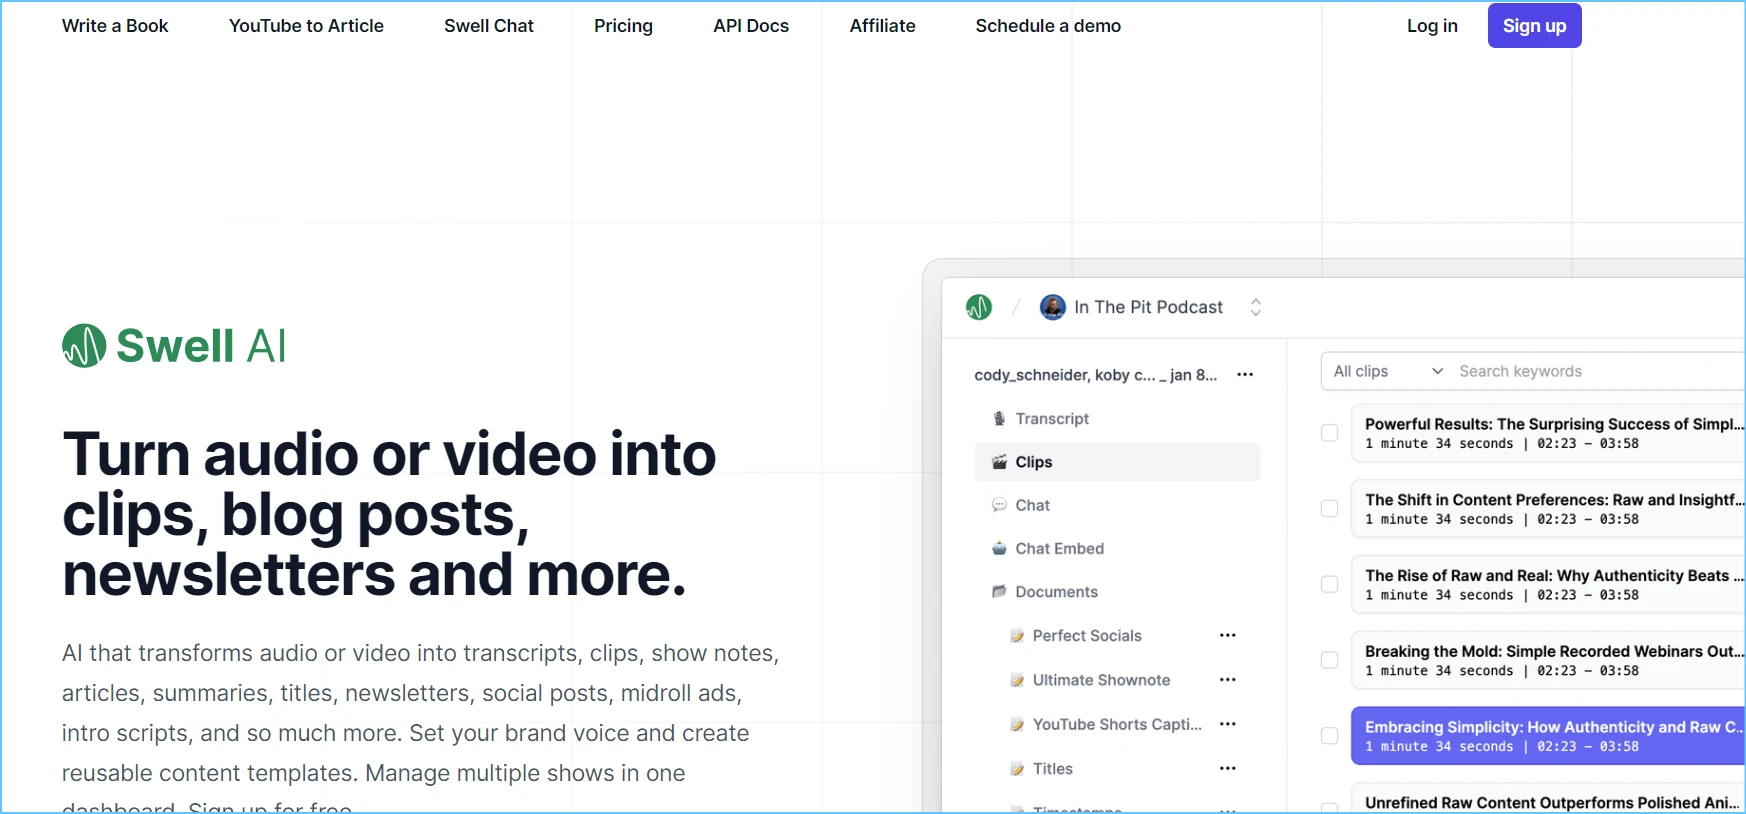Check the Embracing Simplicity clip checkbox
Screen dimensions: 1746x814
[x=1330, y=736]
